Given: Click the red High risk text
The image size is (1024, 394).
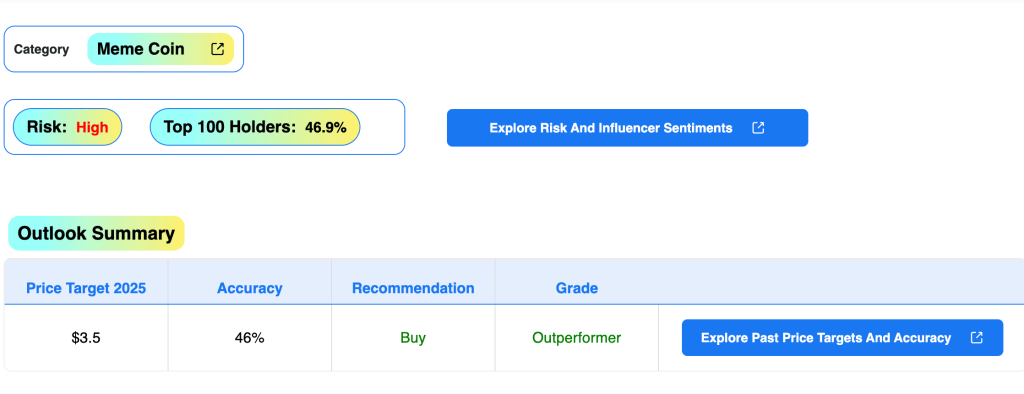Looking at the screenshot, I should tap(92, 127).
